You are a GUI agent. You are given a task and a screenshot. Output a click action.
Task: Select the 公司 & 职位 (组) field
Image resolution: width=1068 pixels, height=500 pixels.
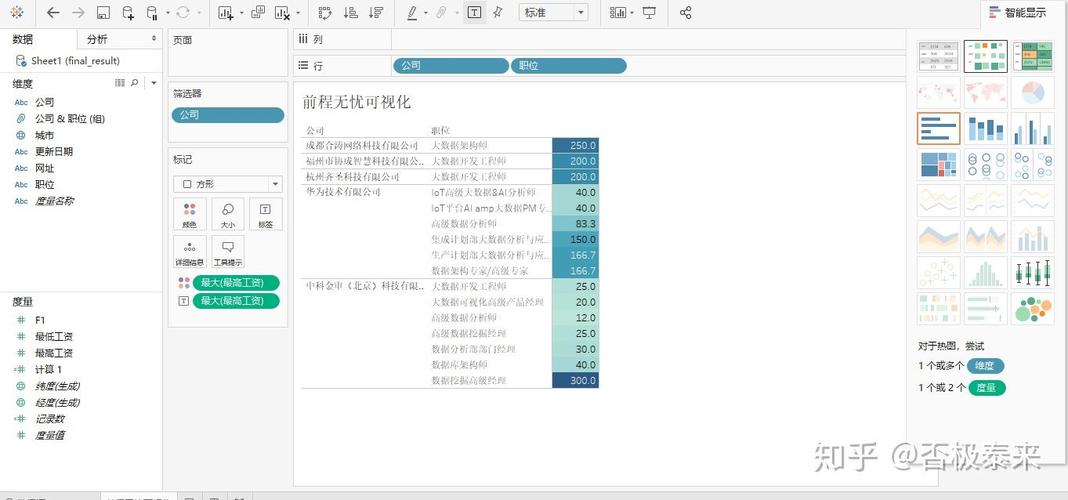[x=69, y=119]
